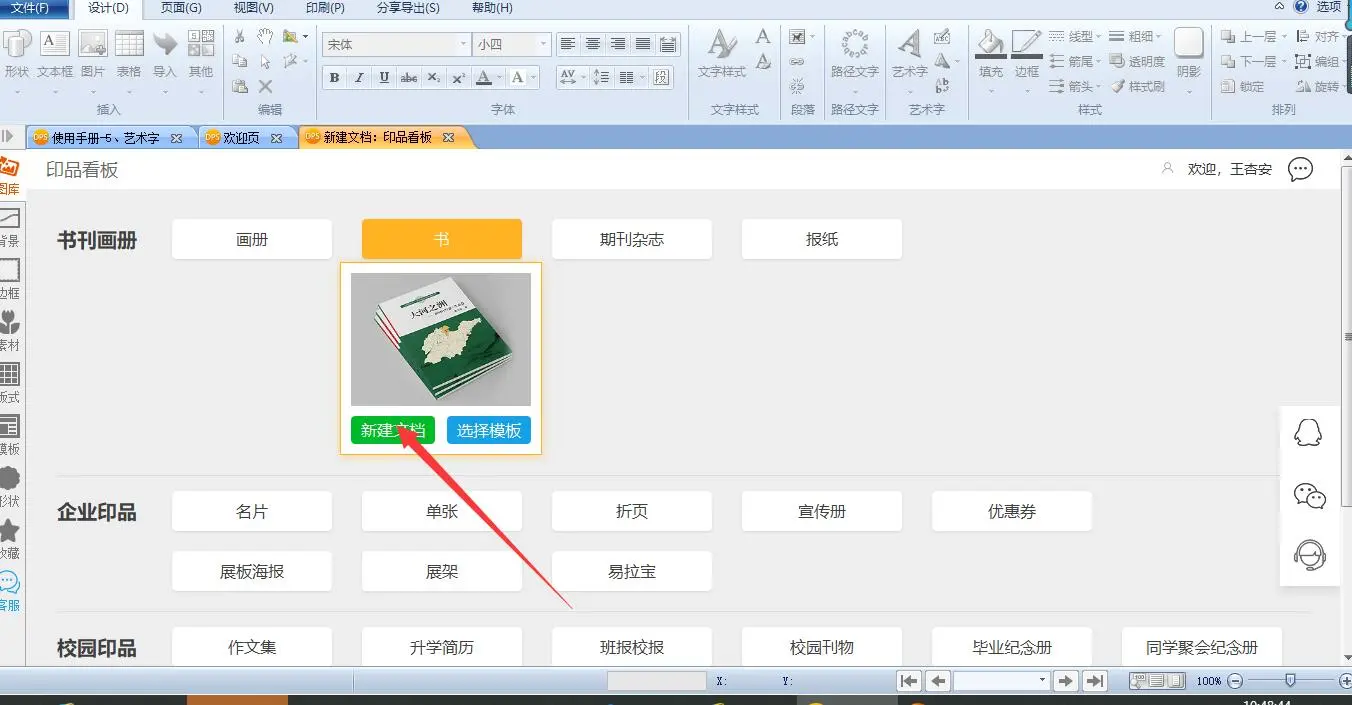Open the 页面(G) menu tab

tap(181, 8)
